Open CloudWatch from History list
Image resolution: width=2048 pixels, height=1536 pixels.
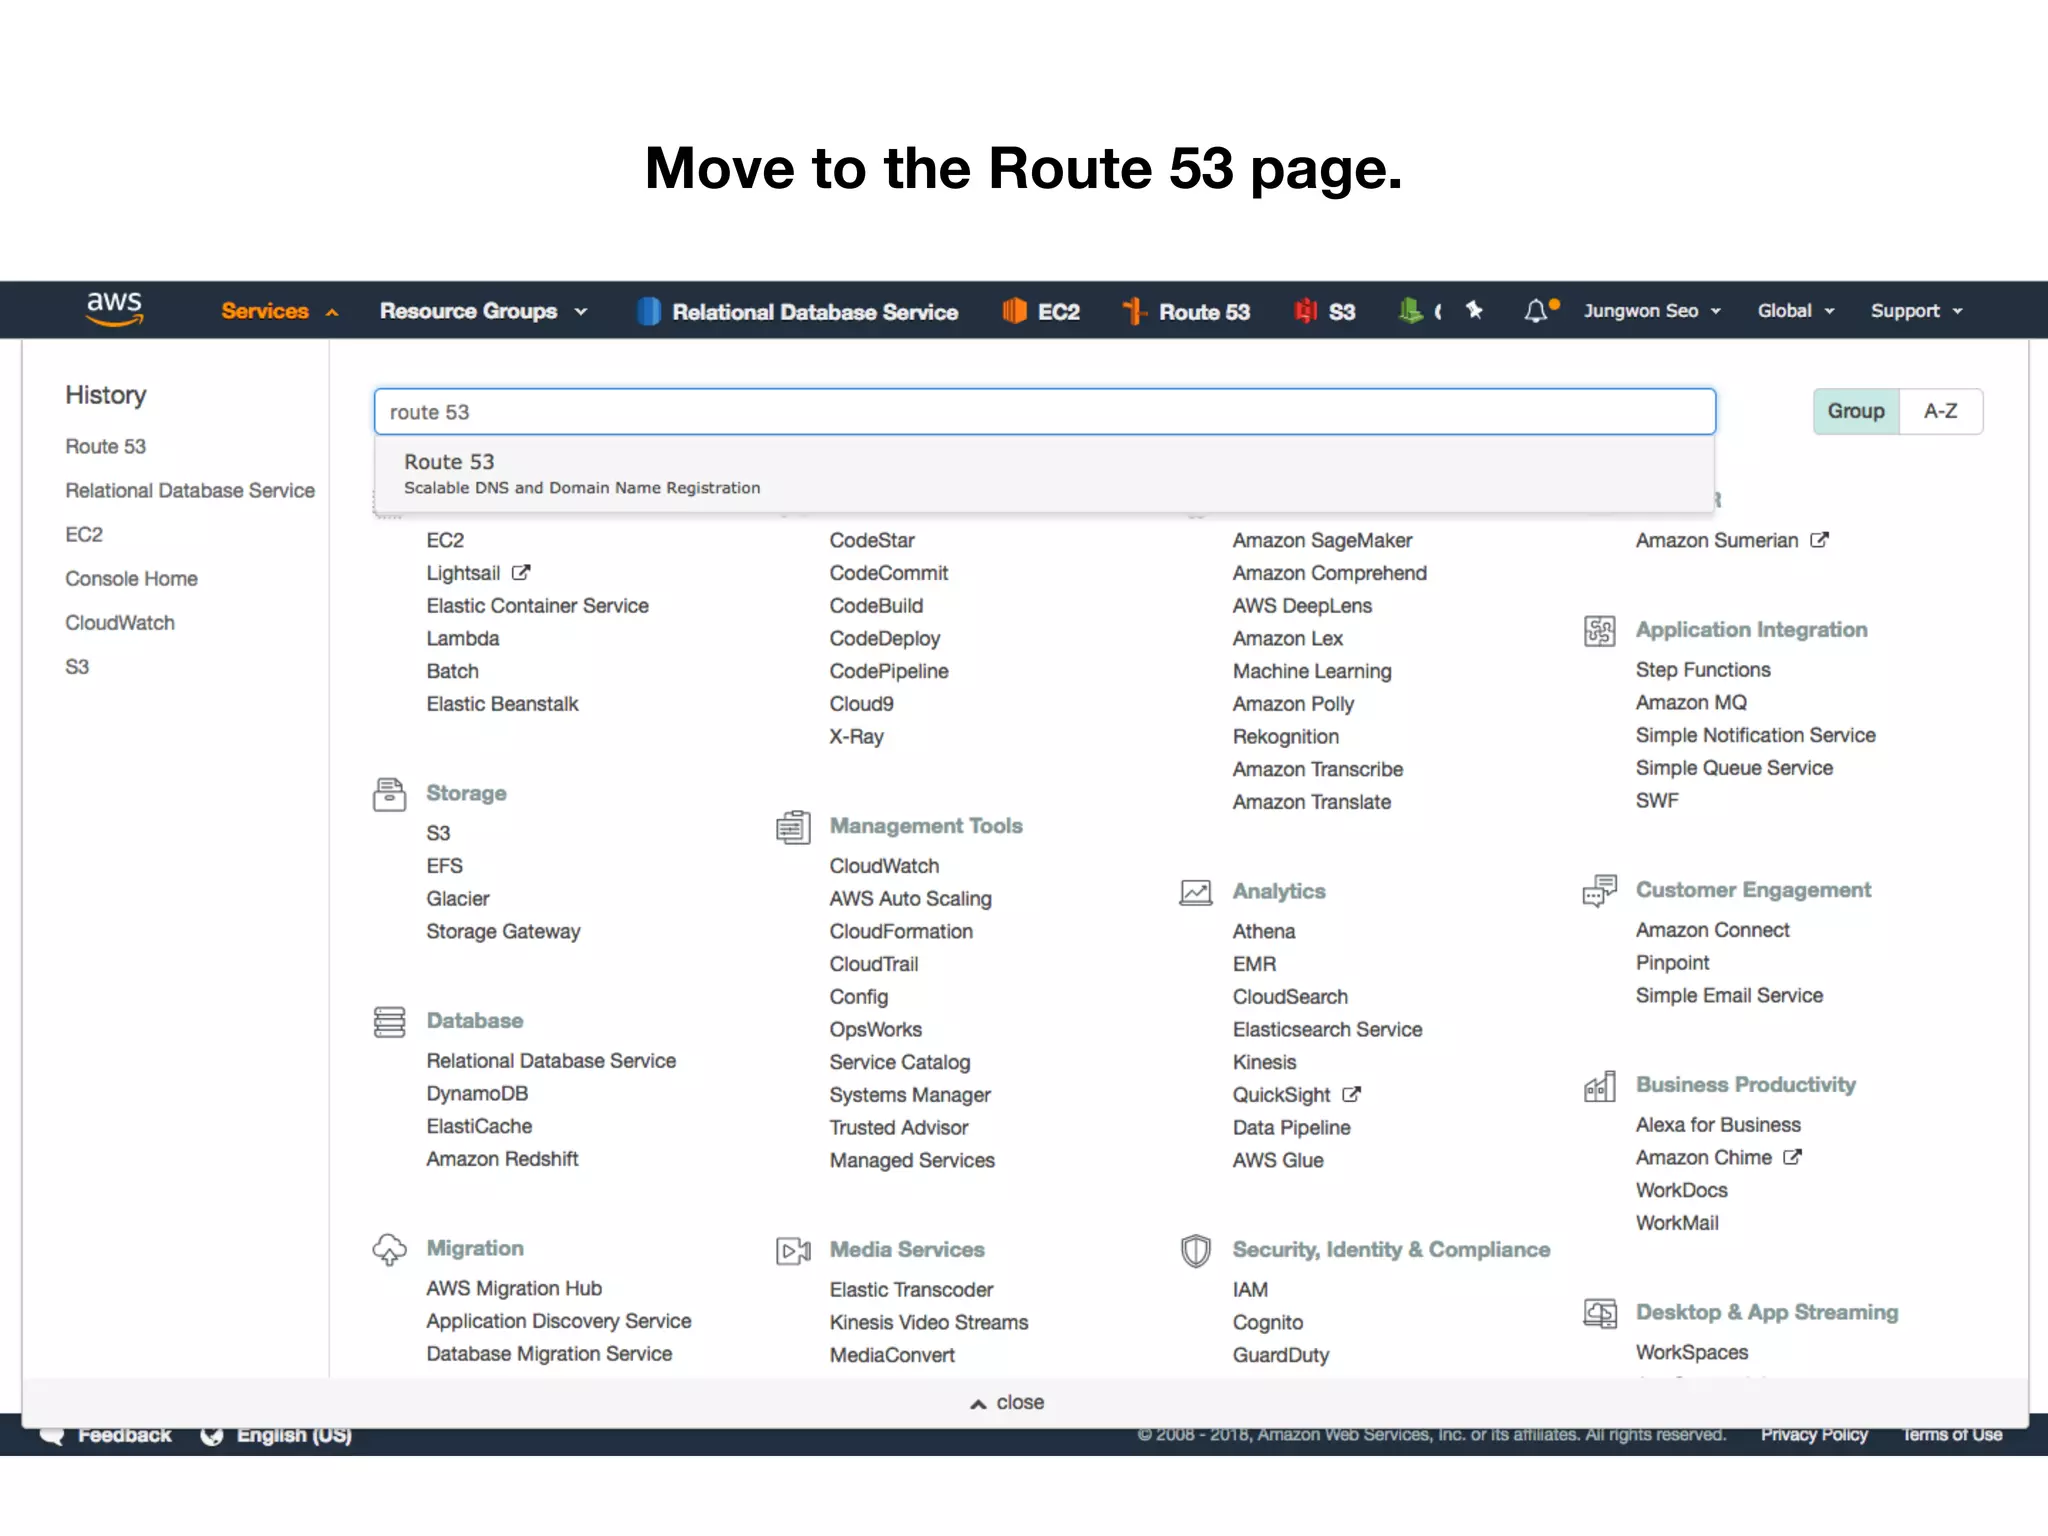pos(120,623)
